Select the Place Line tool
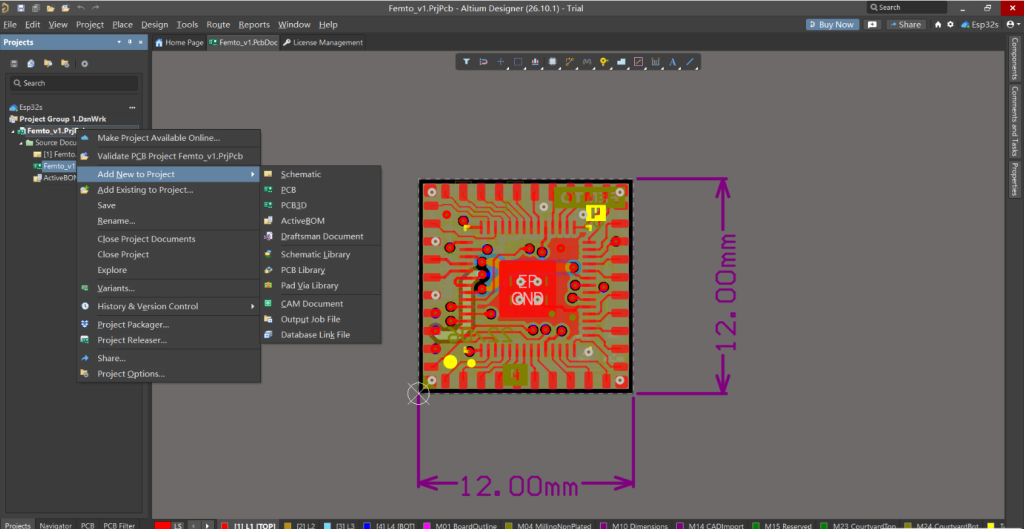Image resolution: width=1024 pixels, height=529 pixels. pos(690,61)
